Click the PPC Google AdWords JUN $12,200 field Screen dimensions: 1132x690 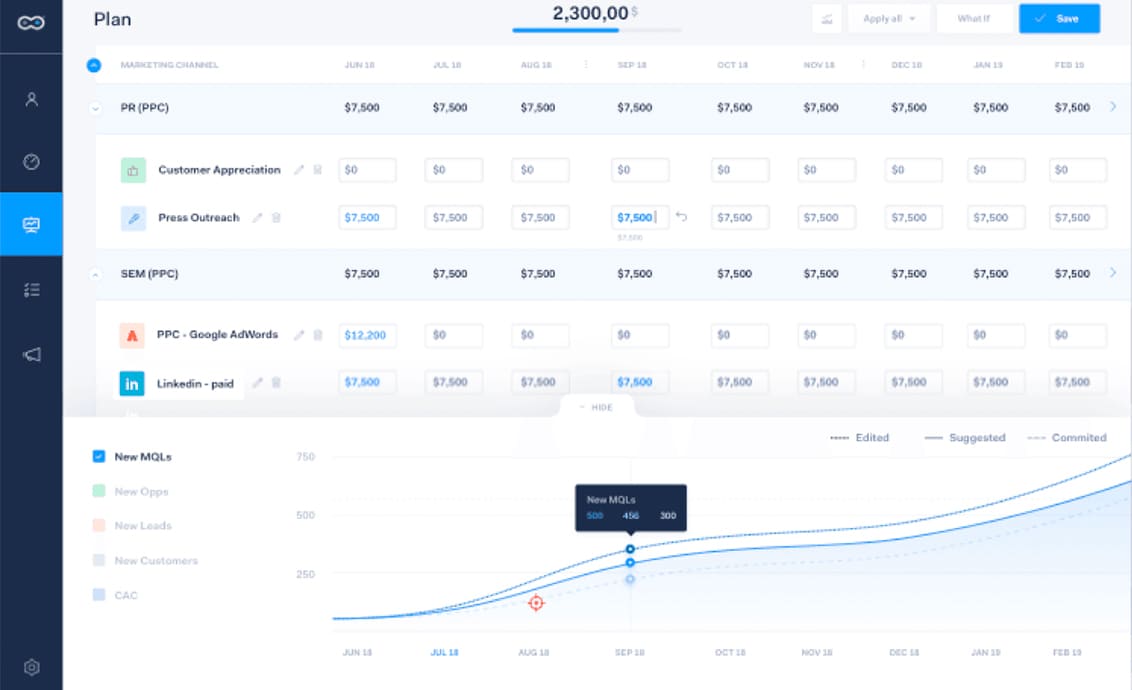[367, 335]
